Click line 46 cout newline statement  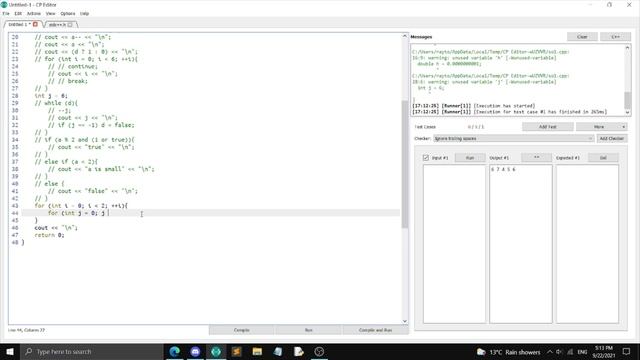click(56, 228)
